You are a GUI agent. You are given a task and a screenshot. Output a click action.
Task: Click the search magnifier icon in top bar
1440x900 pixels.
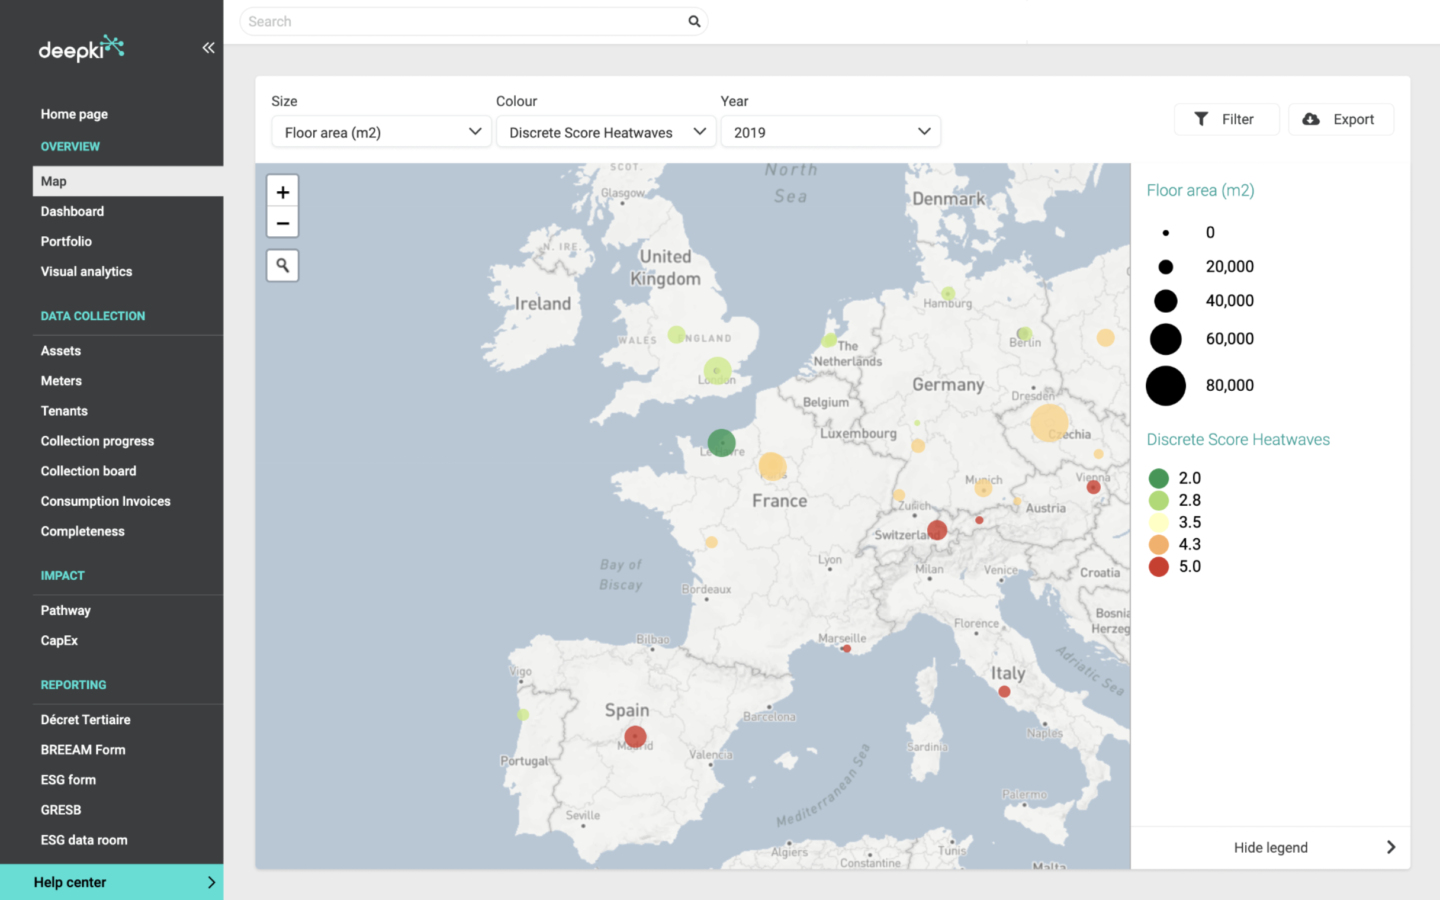(694, 21)
